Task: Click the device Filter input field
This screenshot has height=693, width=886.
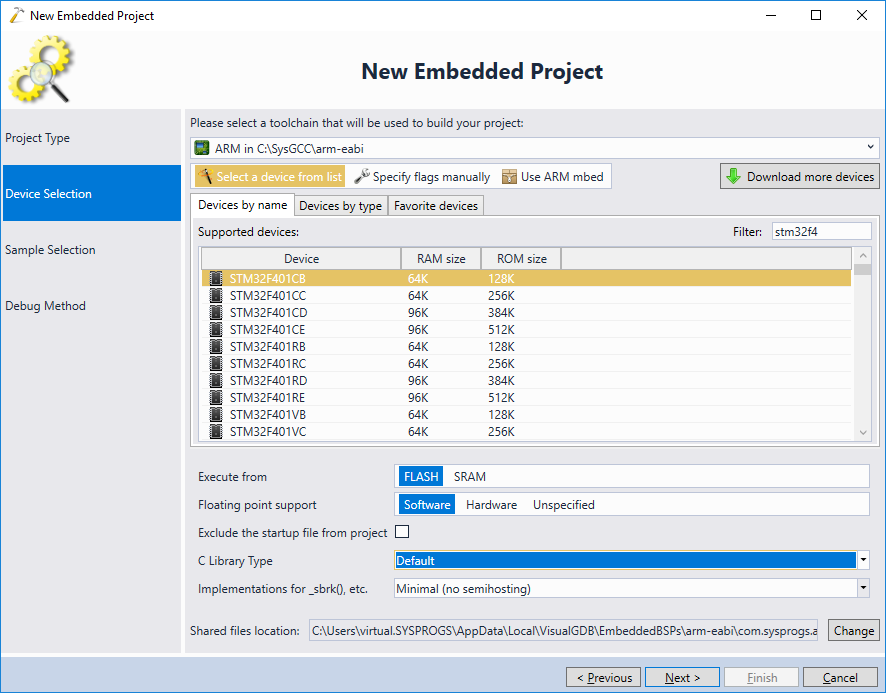Action: [x=822, y=231]
